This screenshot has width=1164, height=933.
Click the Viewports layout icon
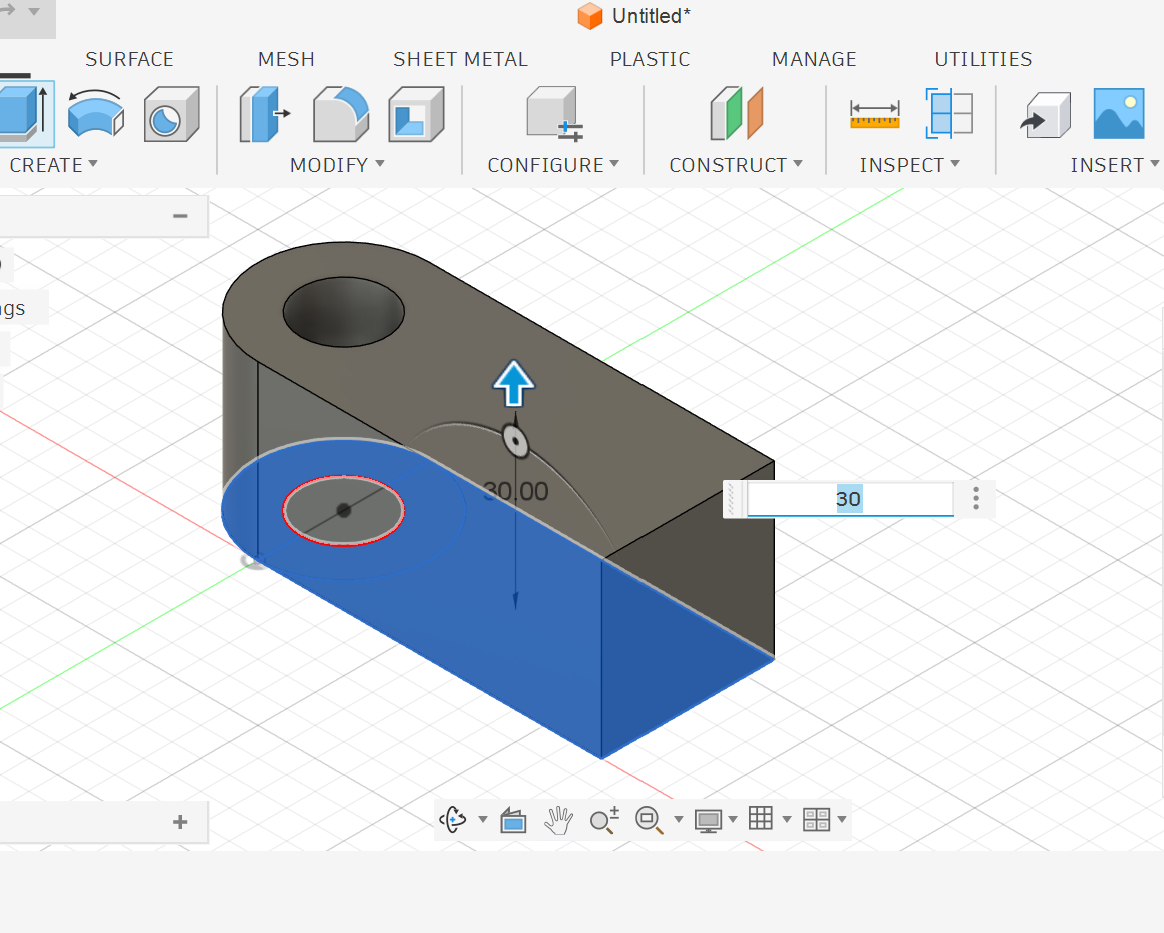coord(817,819)
